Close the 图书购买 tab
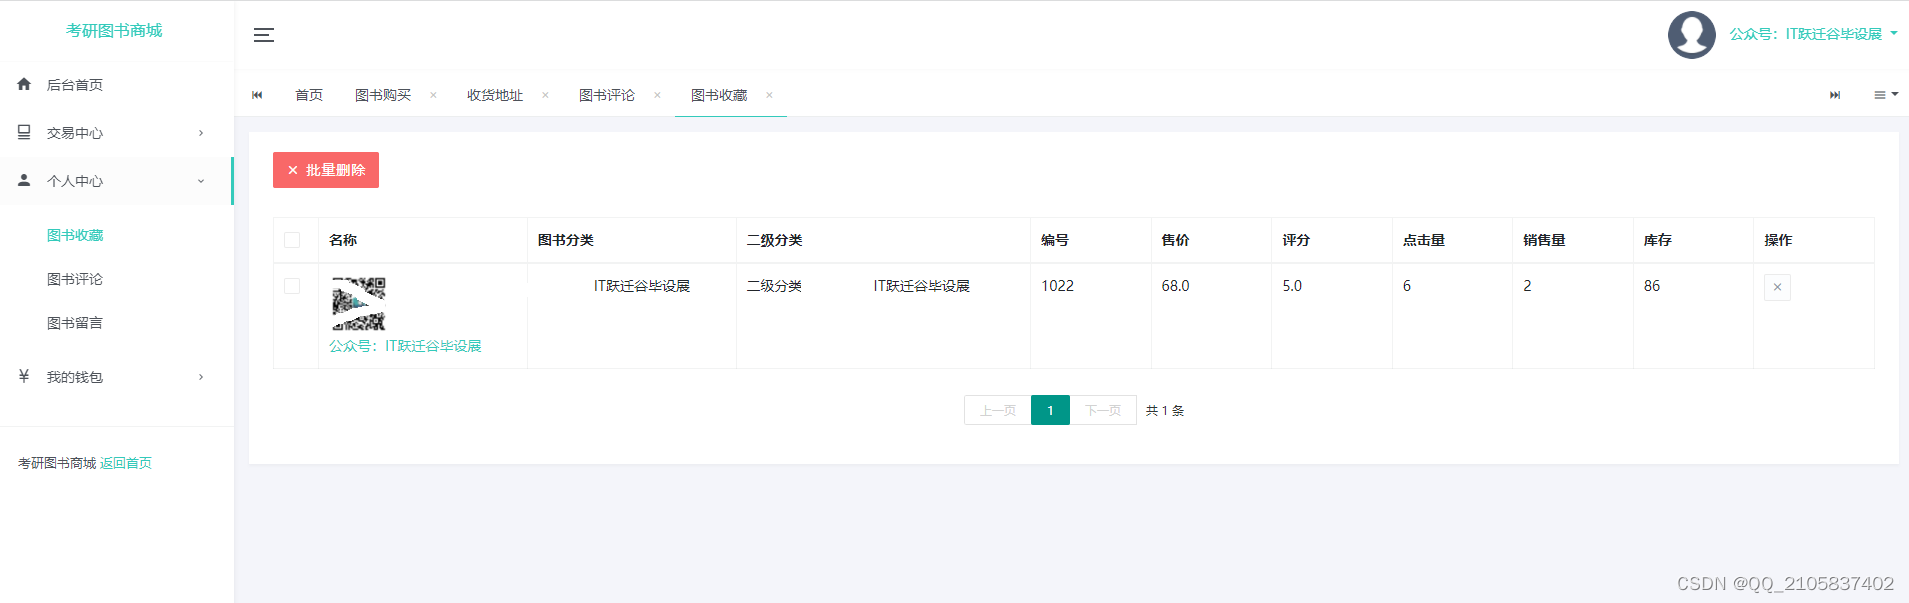 (x=433, y=95)
